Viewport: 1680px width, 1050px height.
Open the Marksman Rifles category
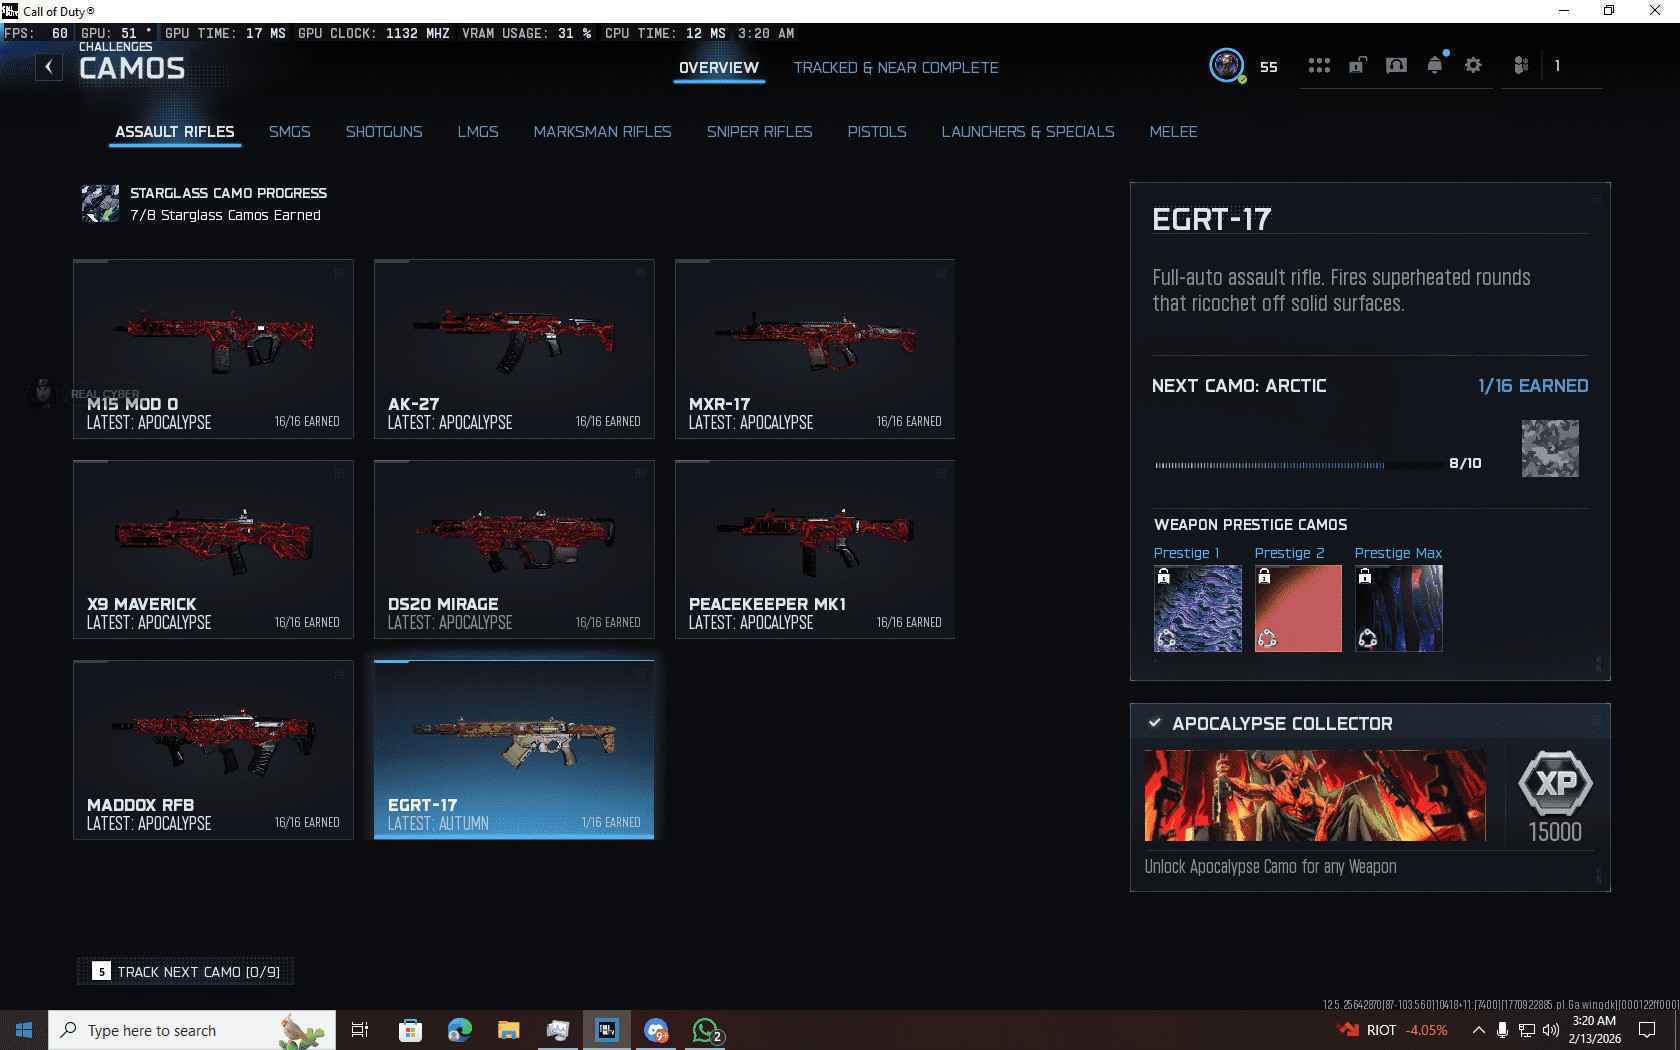coord(602,131)
